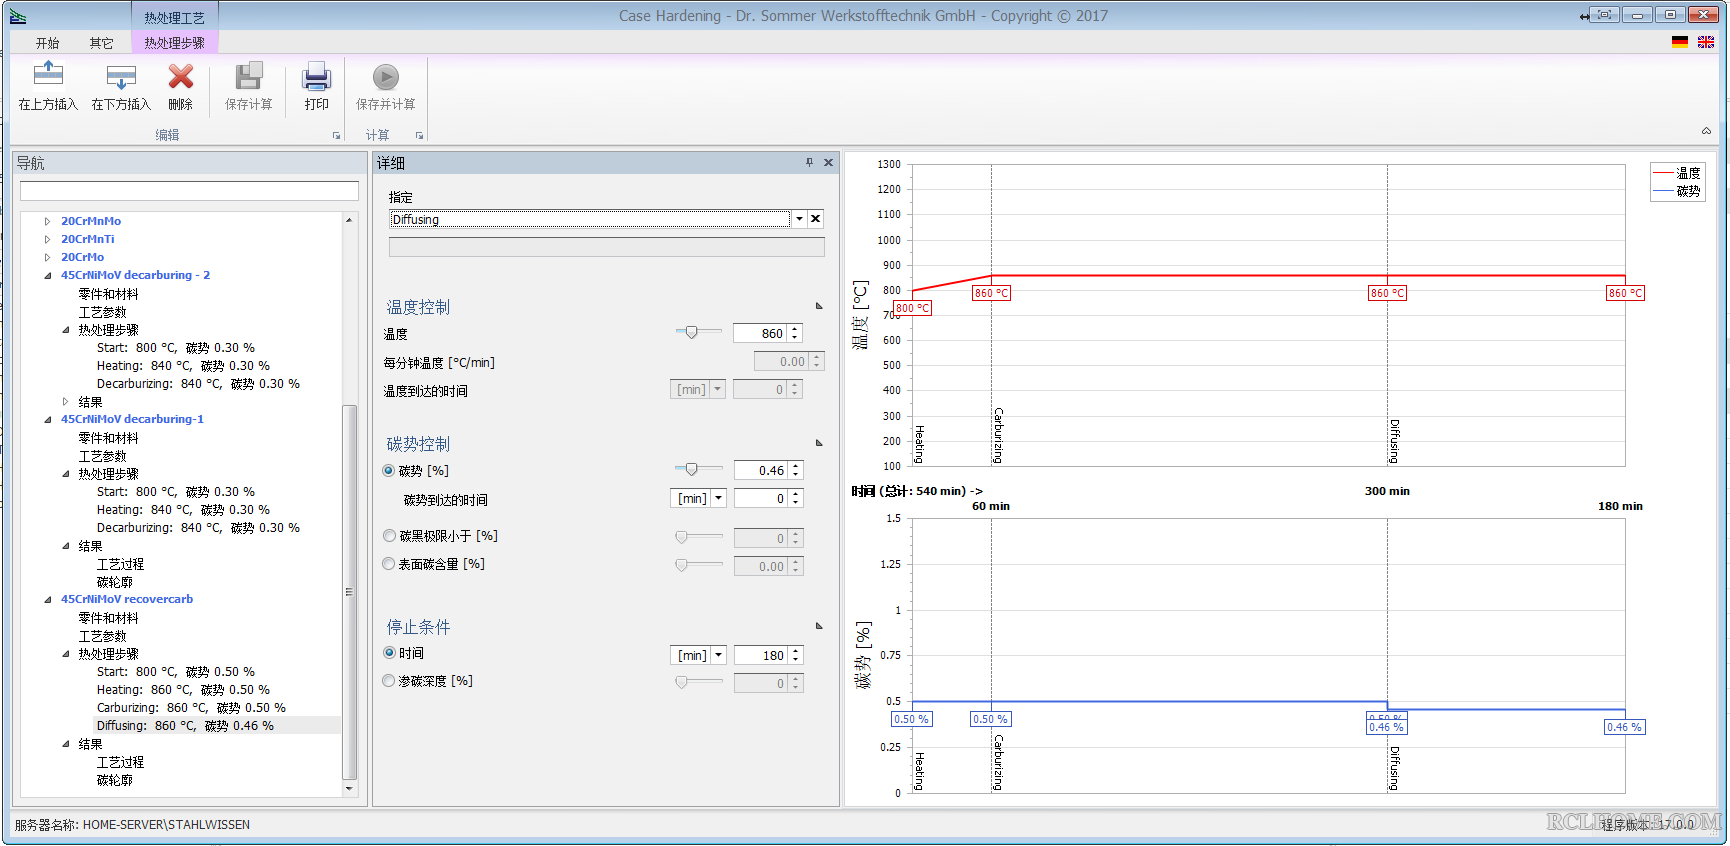Viewport: 1730px width, 846px height.
Task: Click the server name status bar text
Action: 132,825
